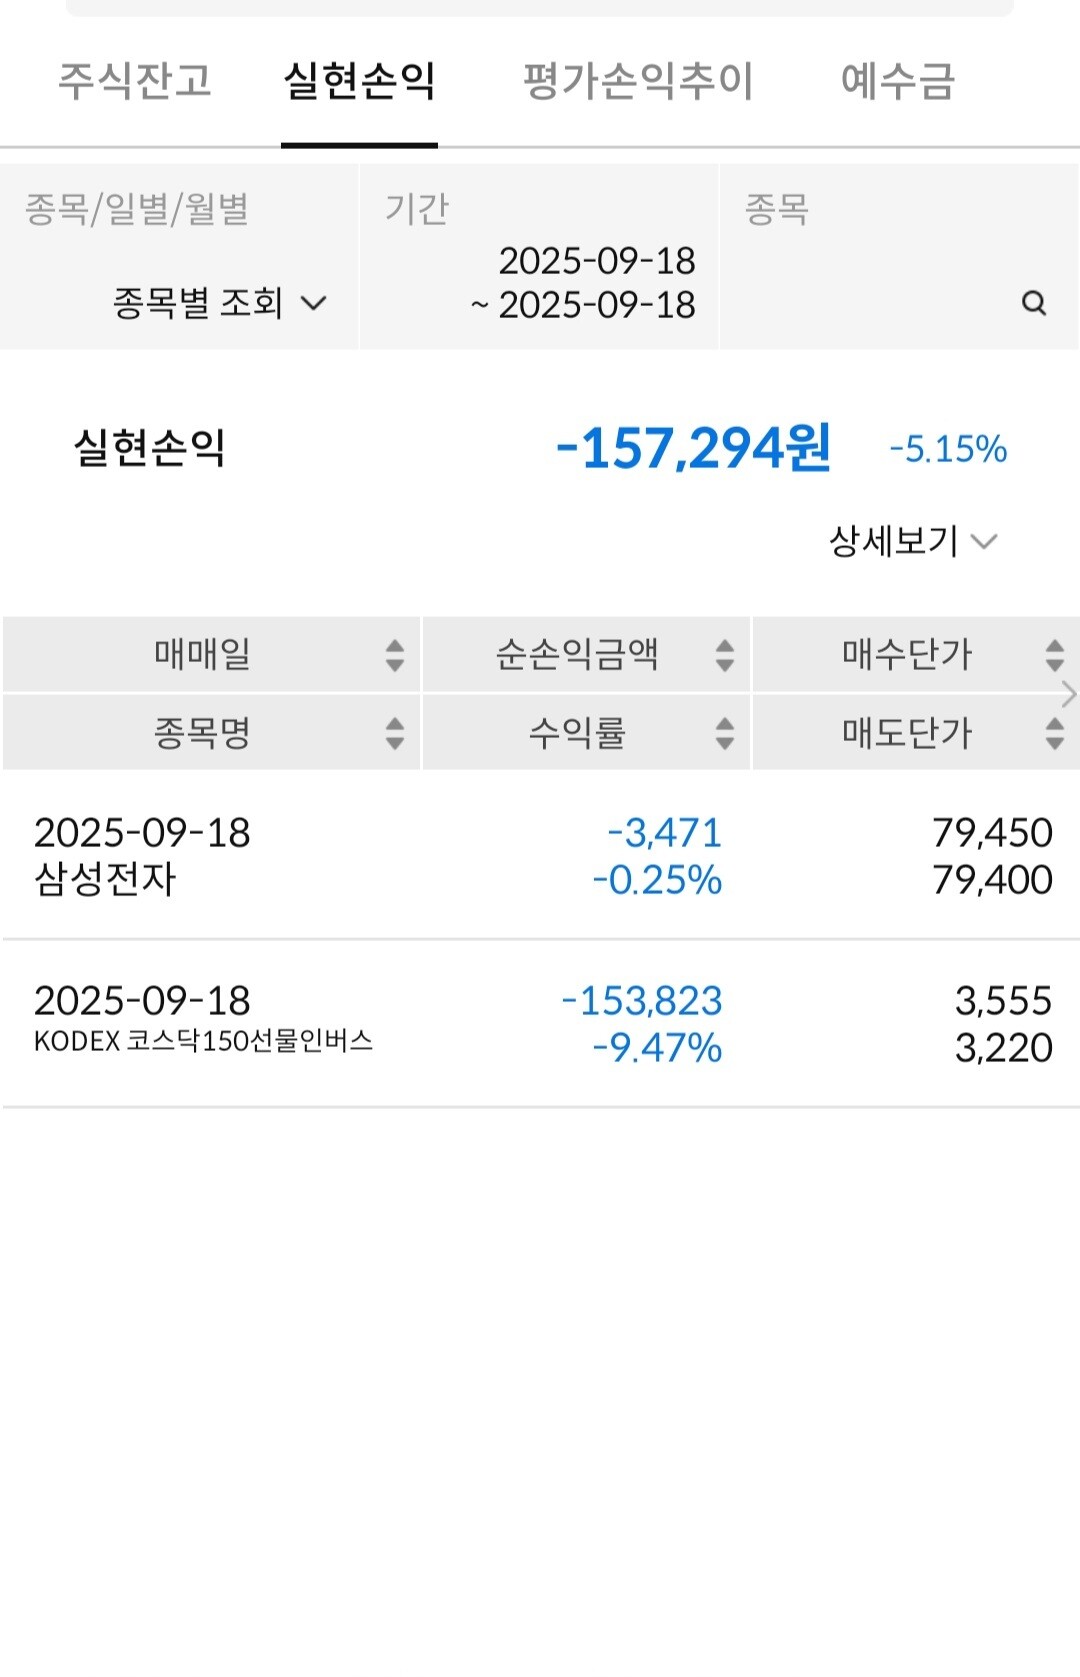Click the 매매일 column header
Image resolution: width=1080 pixels, height=1677 pixels.
202,655
